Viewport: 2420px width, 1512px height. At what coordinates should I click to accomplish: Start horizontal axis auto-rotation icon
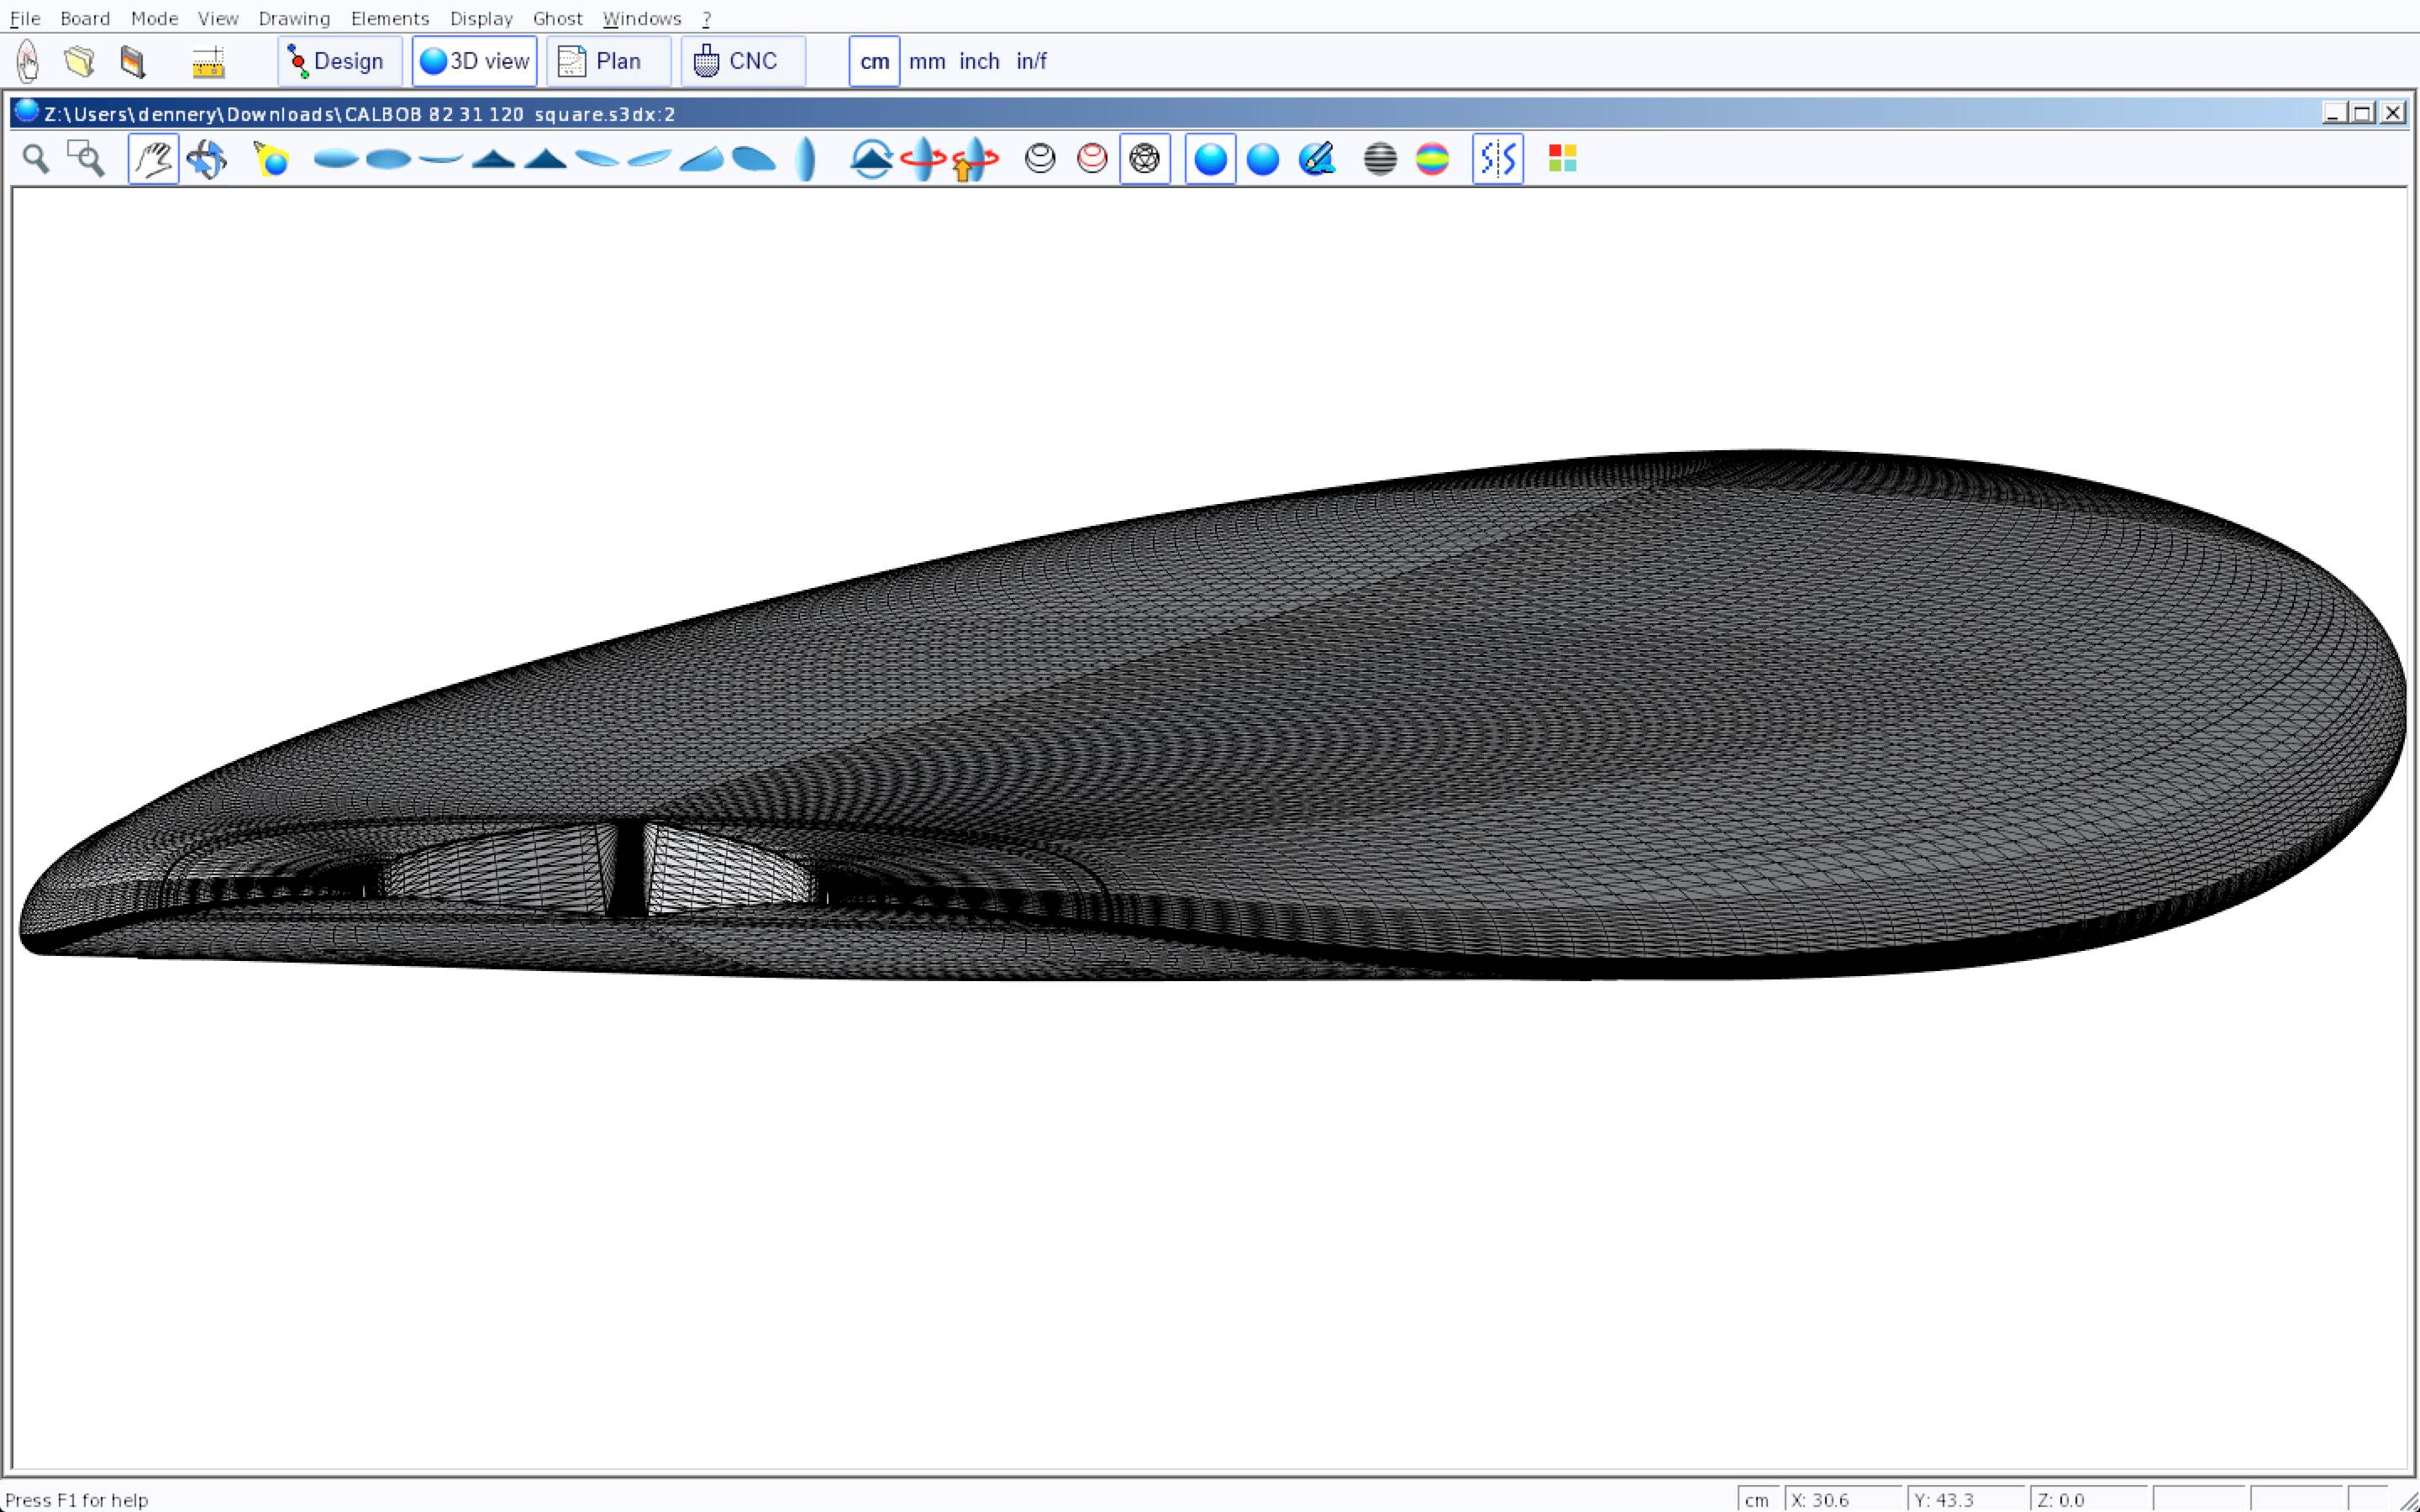922,159
